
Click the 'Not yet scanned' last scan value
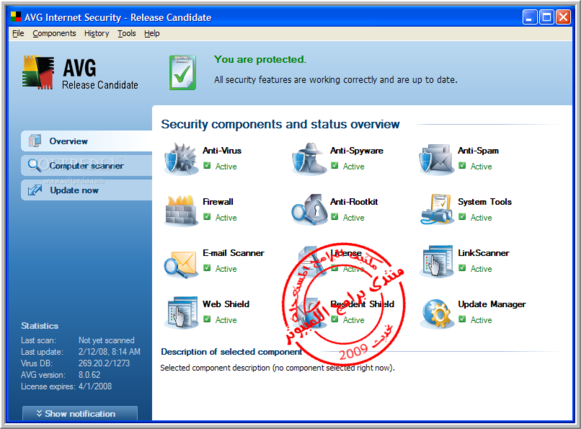[x=106, y=340]
